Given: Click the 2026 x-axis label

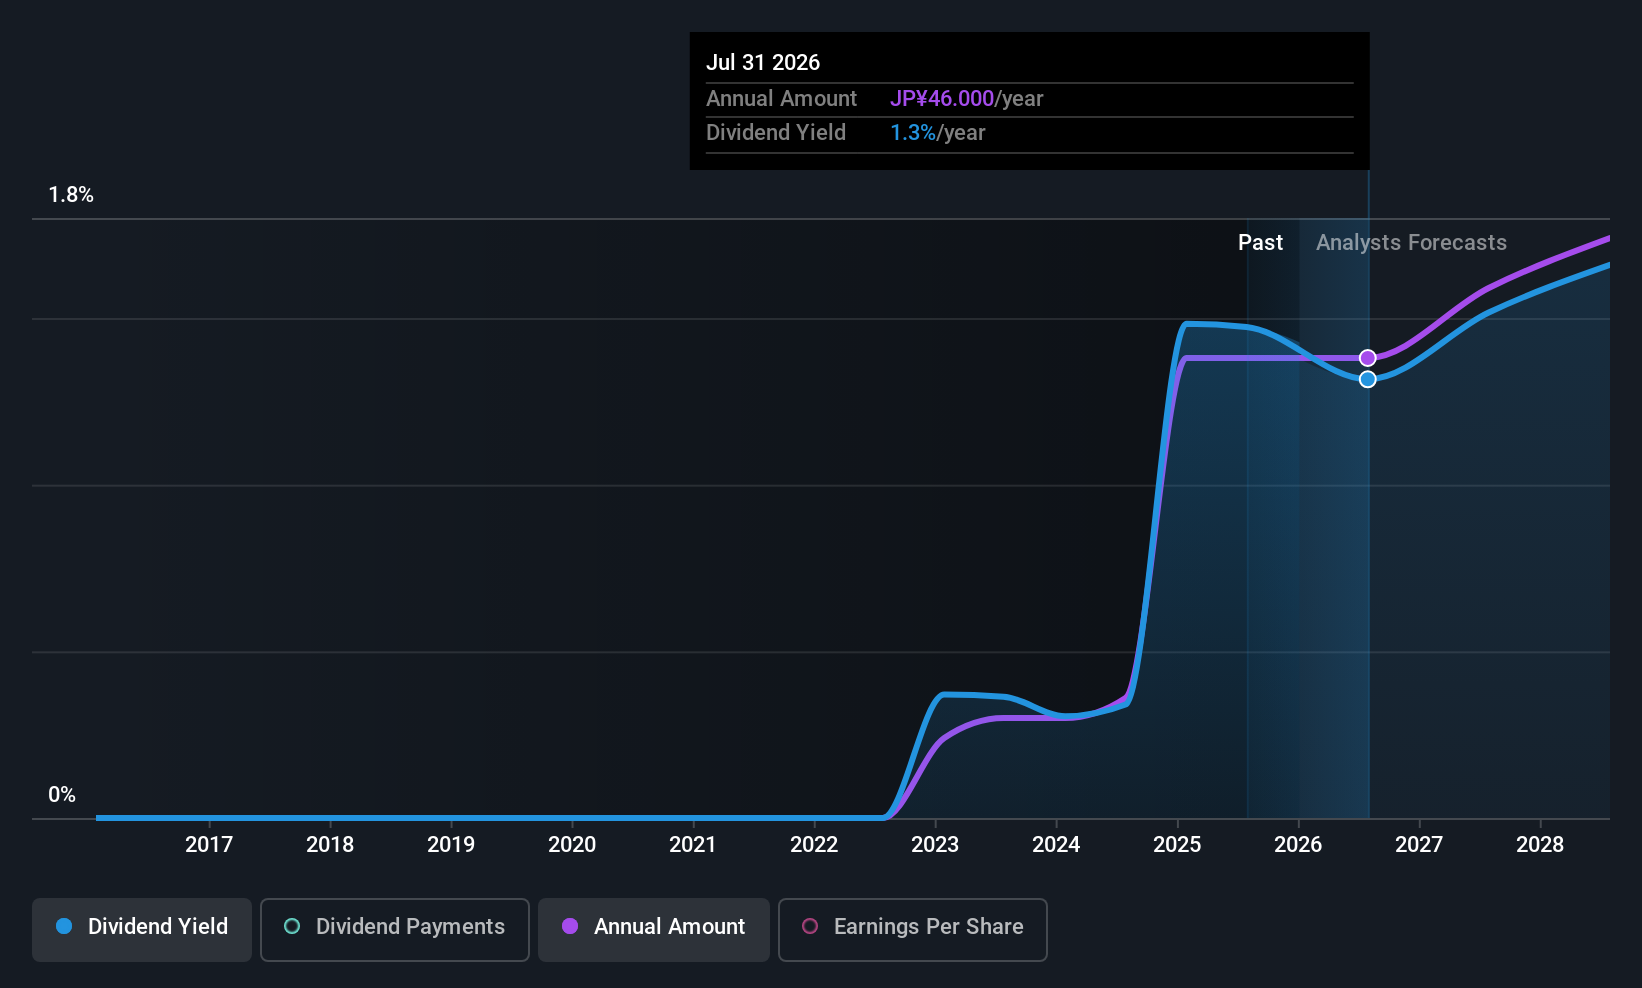Looking at the screenshot, I should [1298, 845].
